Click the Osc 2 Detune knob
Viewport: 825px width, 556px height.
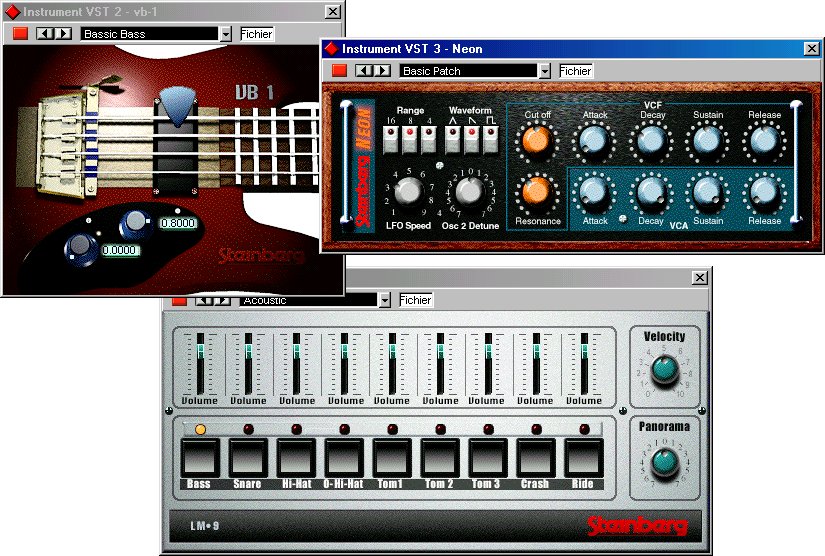click(470, 191)
